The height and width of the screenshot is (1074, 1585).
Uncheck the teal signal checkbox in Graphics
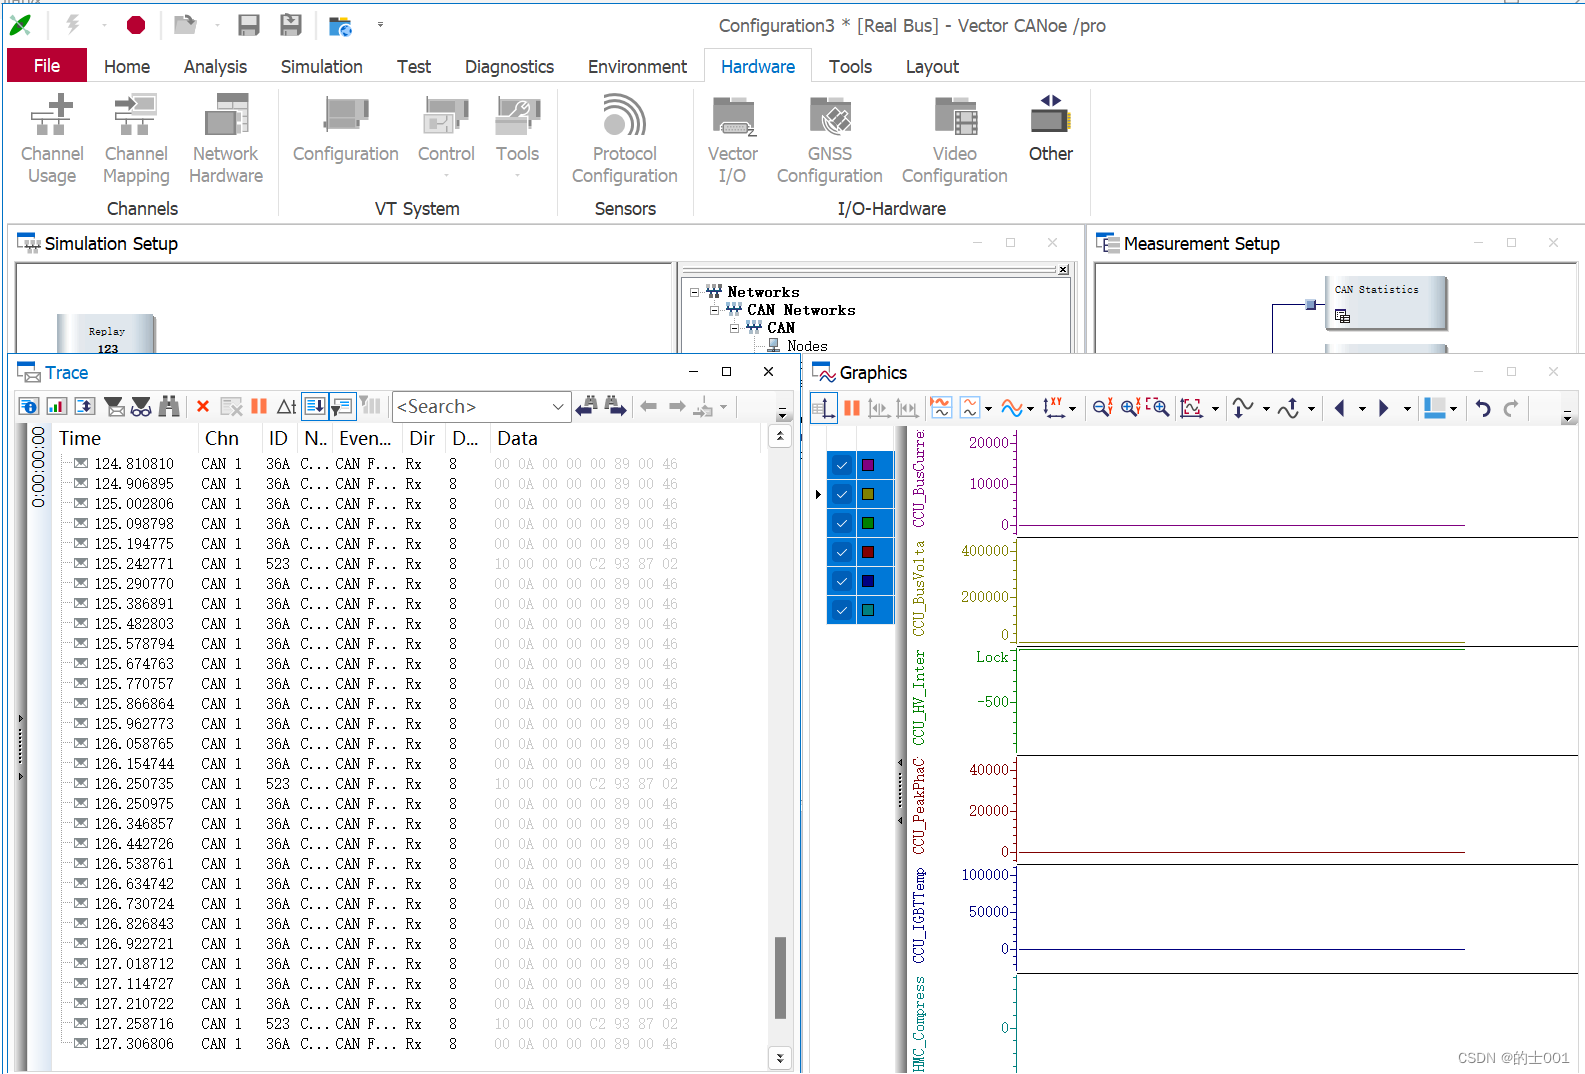point(842,610)
